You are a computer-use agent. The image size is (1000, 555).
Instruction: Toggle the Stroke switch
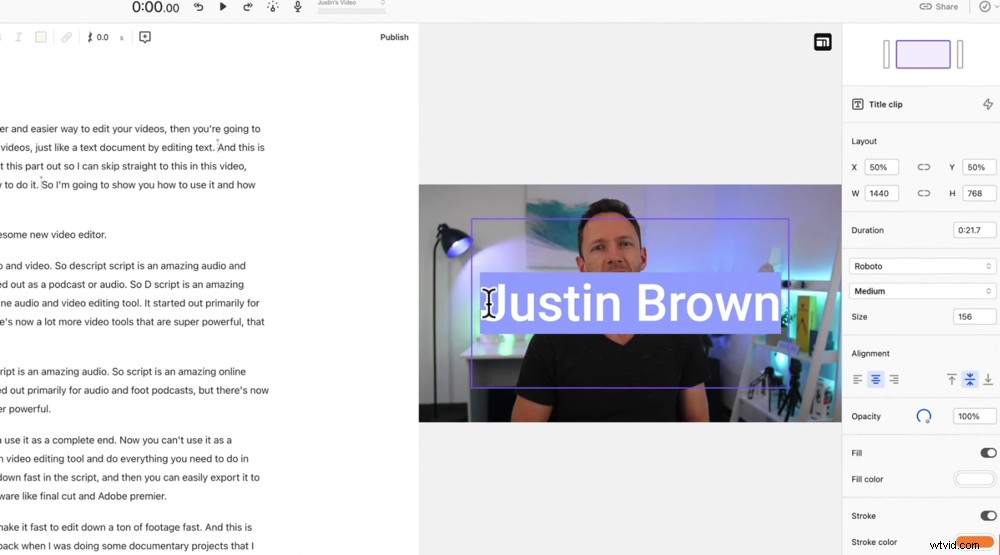click(988, 515)
